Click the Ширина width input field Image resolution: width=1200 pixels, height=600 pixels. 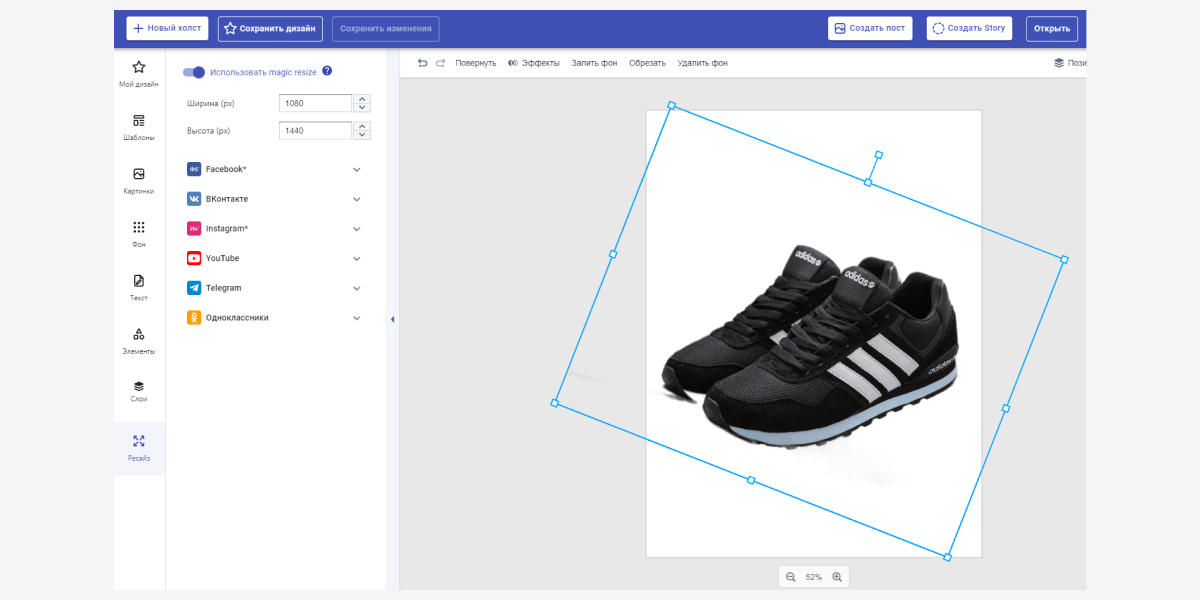coord(315,103)
